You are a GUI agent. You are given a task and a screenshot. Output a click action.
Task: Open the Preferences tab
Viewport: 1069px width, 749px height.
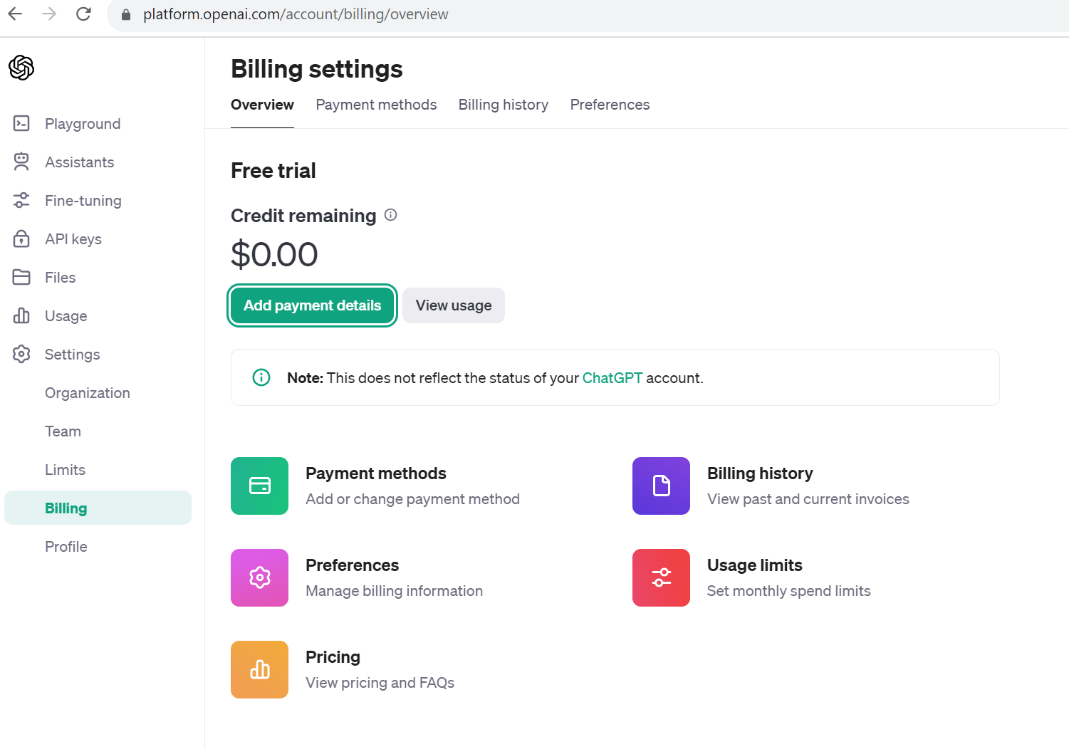point(610,105)
